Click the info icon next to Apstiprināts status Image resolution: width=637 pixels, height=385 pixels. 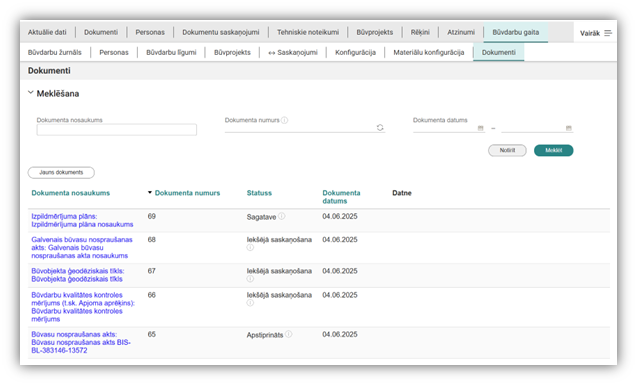coord(288,334)
